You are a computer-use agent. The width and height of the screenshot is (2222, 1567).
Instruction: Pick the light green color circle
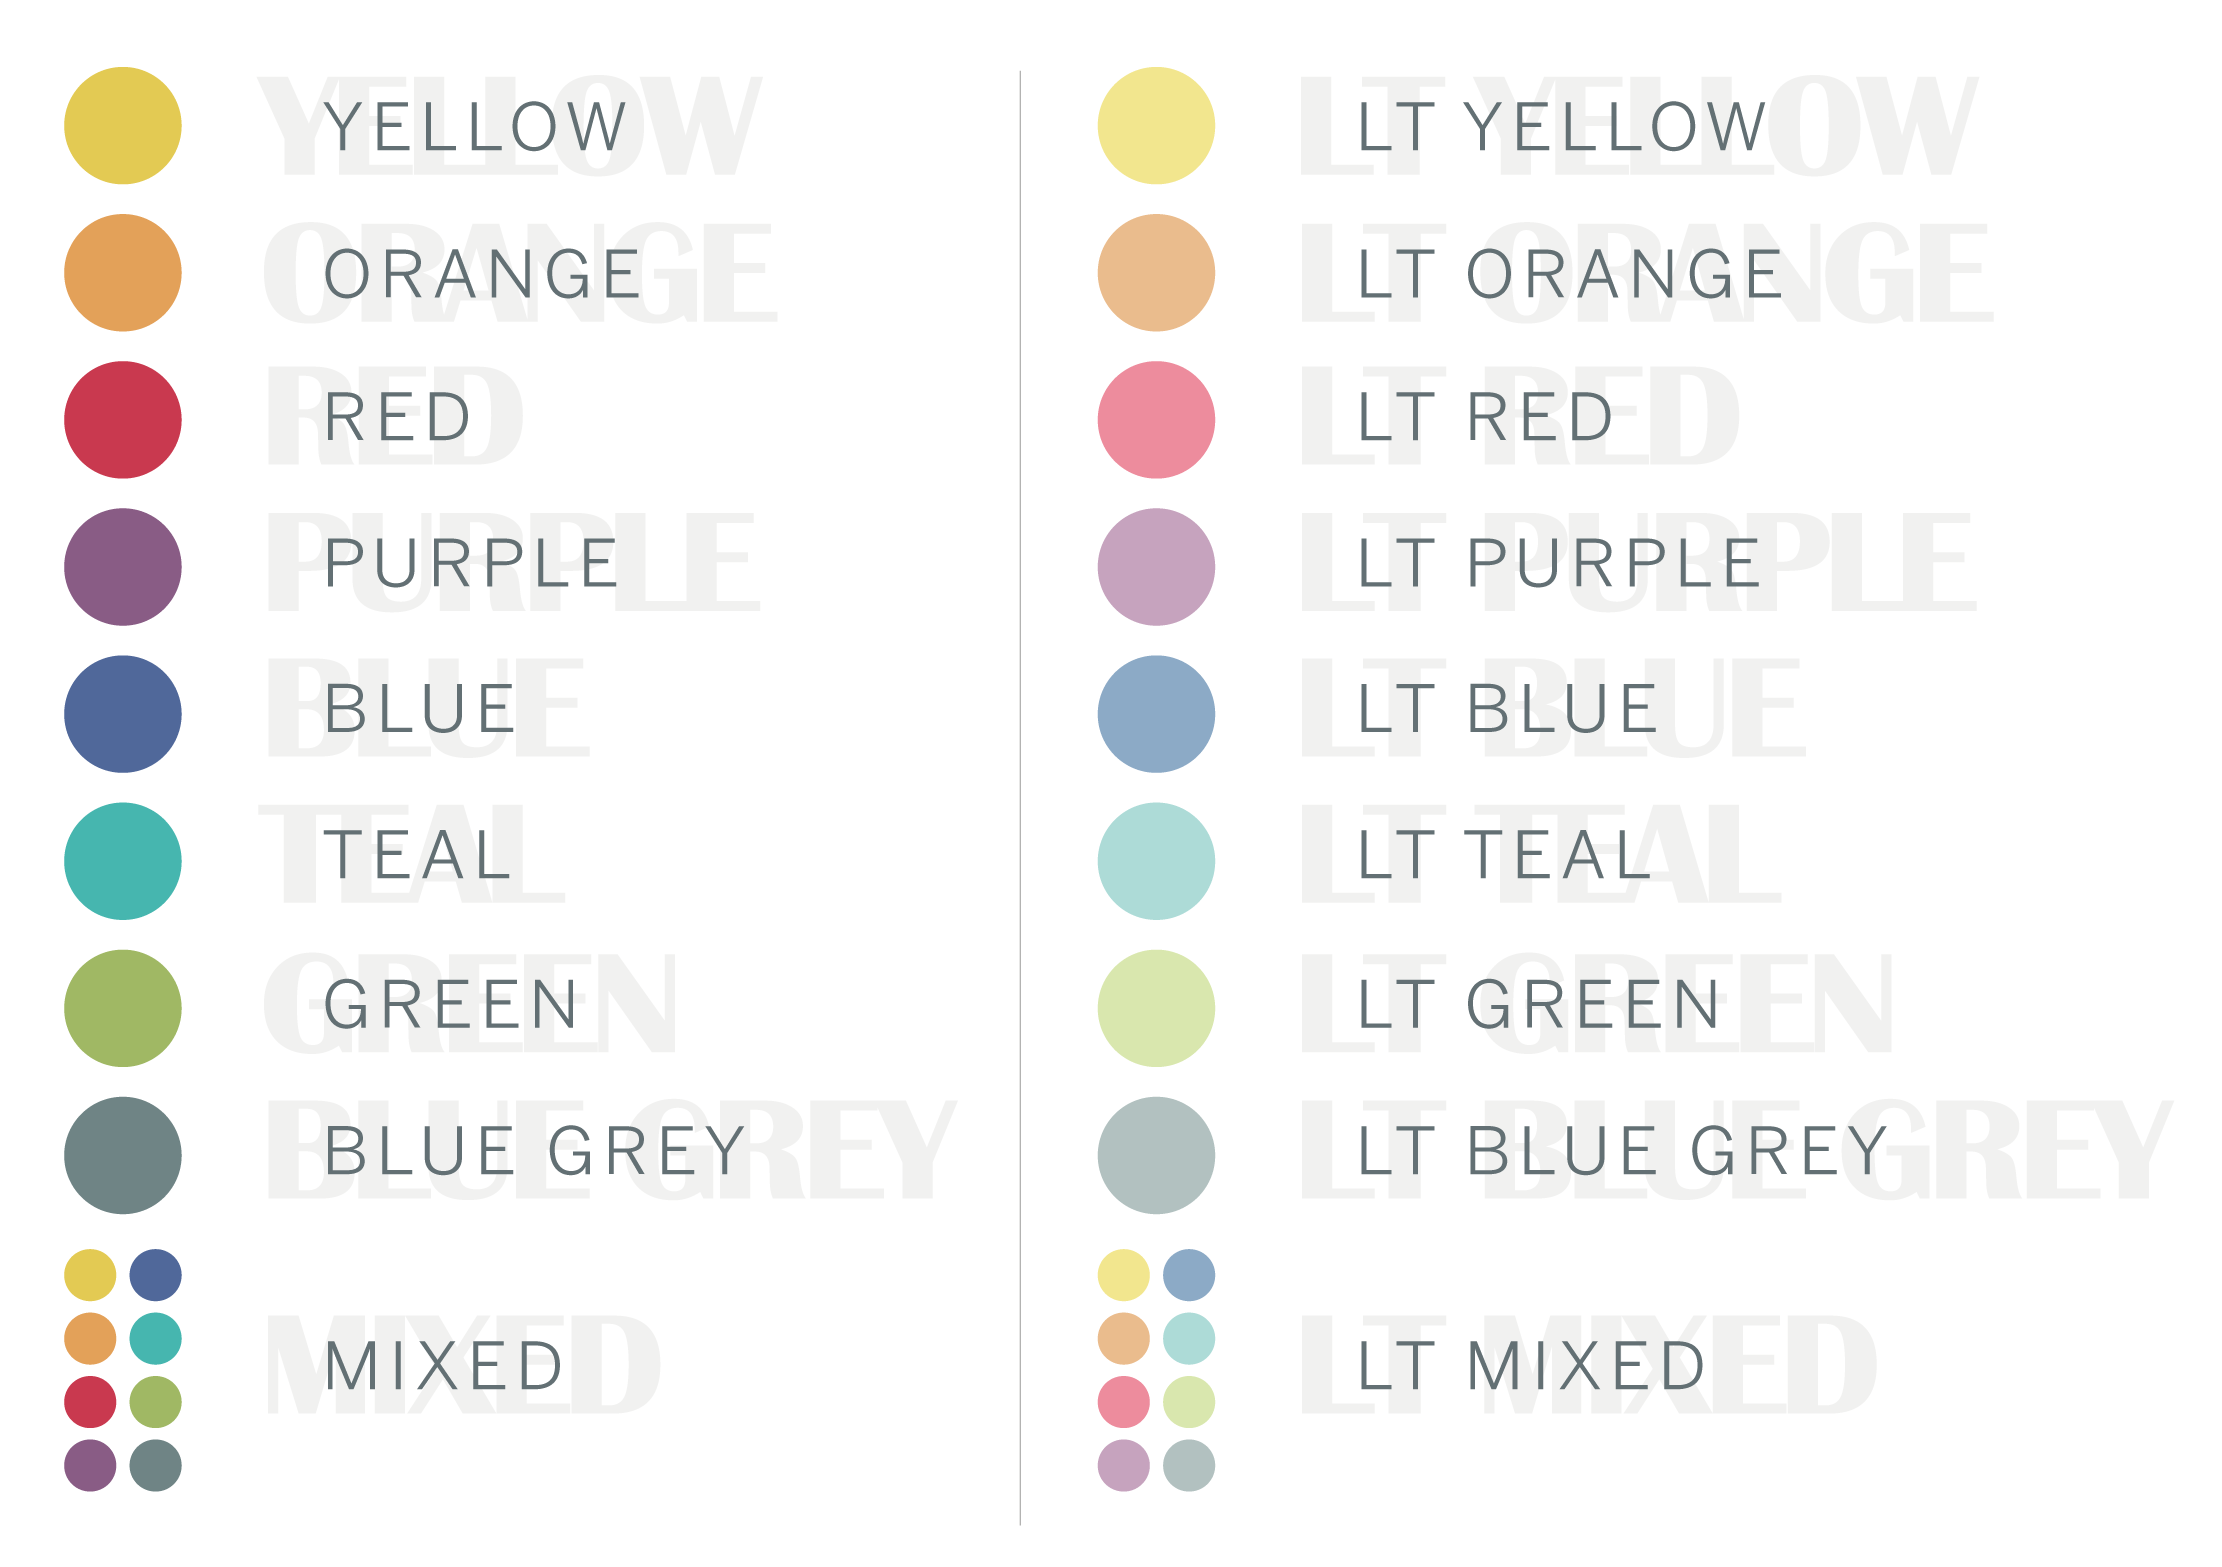point(1156,1008)
